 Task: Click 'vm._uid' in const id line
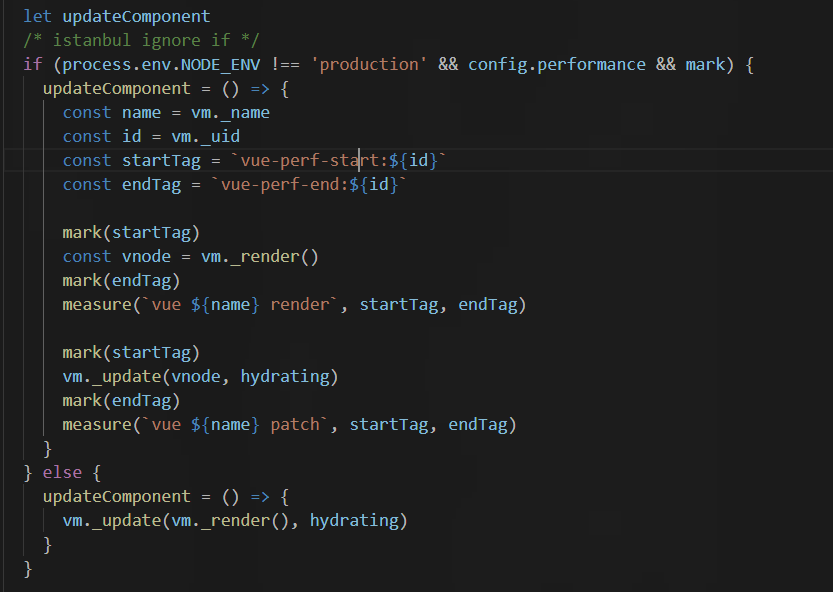(206, 137)
